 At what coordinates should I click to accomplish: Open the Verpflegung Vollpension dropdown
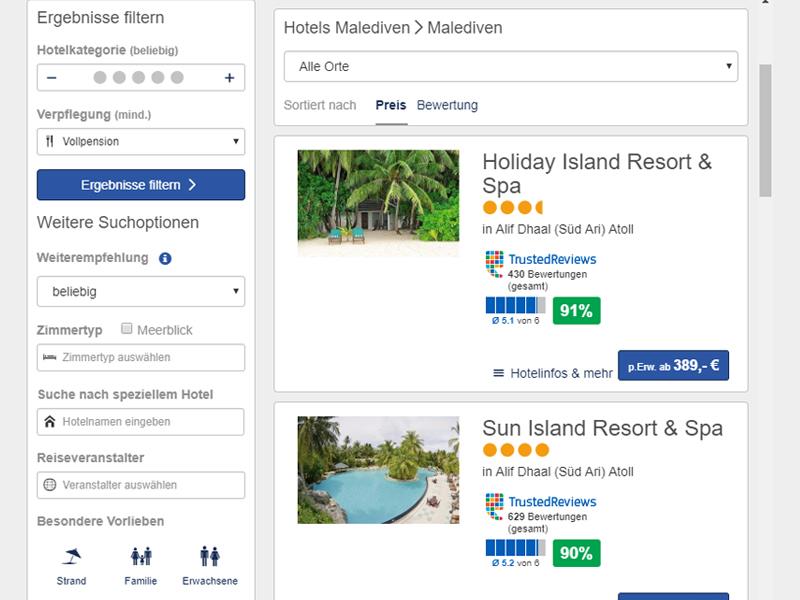141,141
